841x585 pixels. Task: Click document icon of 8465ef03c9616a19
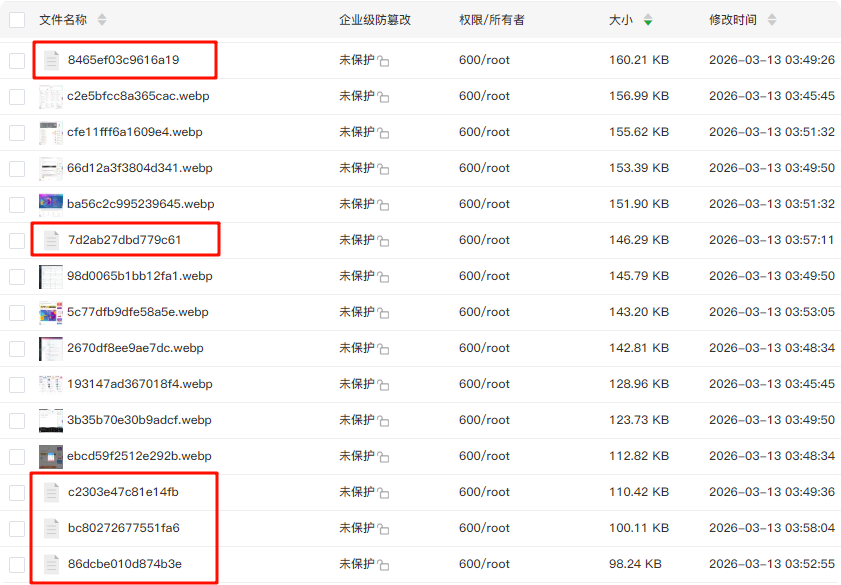click(x=51, y=60)
